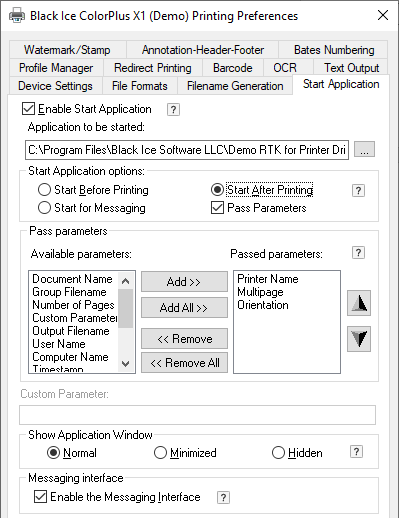The height and width of the screenshot is (518, 399).
Task: Toggle Enable Start Application checkbox
Action: [28, 109]
